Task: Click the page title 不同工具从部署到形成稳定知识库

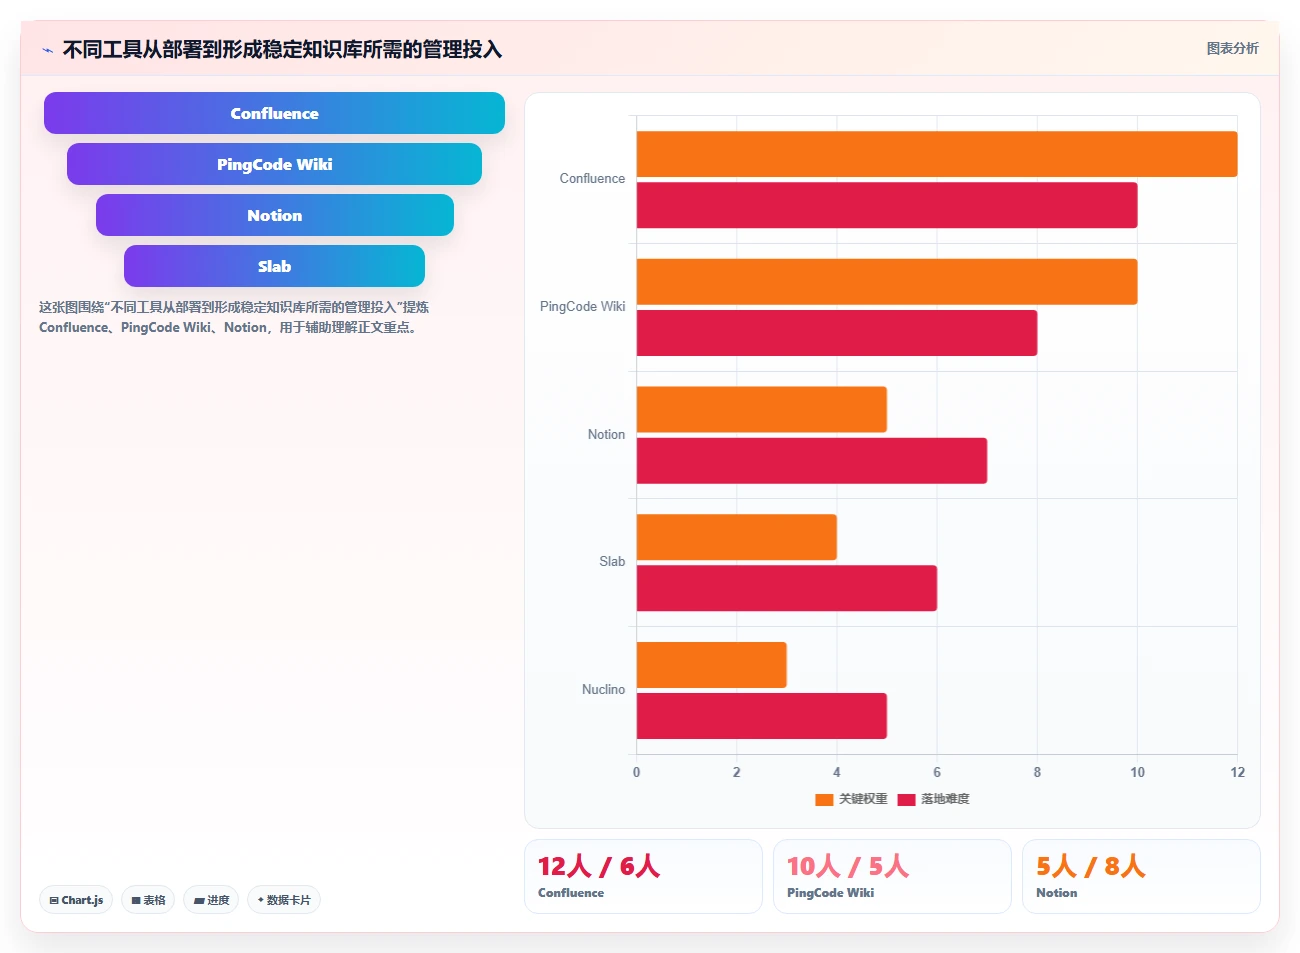Action: point(282,49)
